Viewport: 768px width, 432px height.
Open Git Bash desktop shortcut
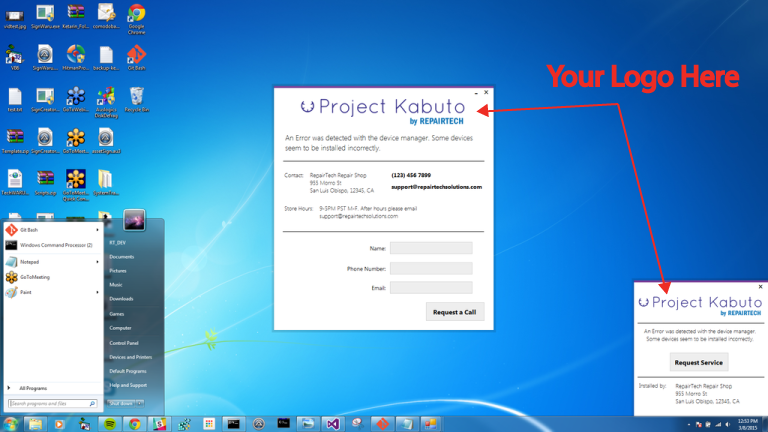(136, 58)
